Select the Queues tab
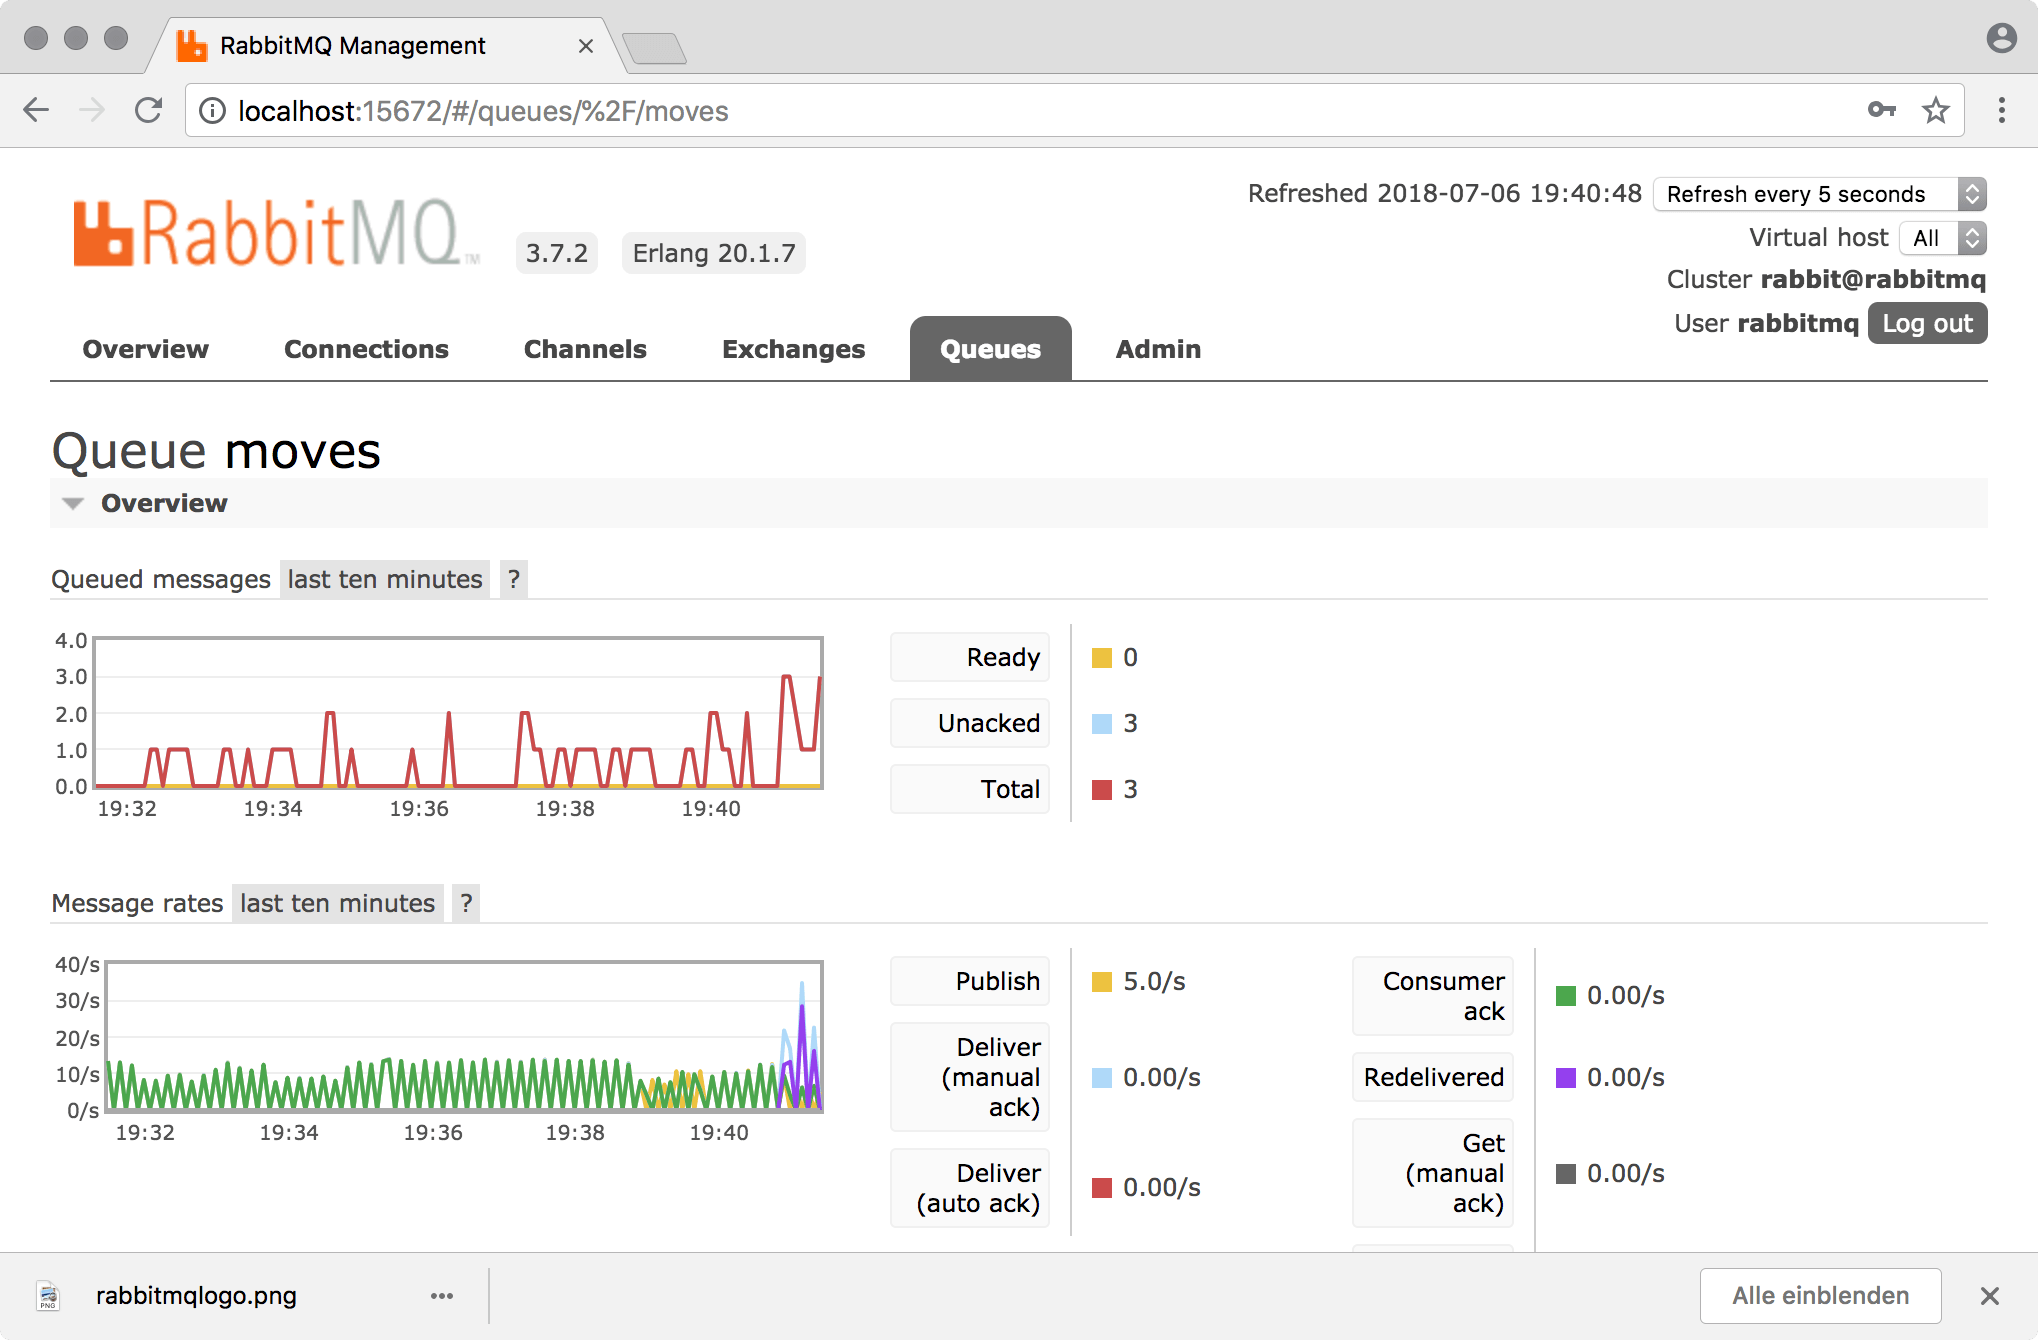This screenshot has width=2038, height=1340. [x=990, y=349]
